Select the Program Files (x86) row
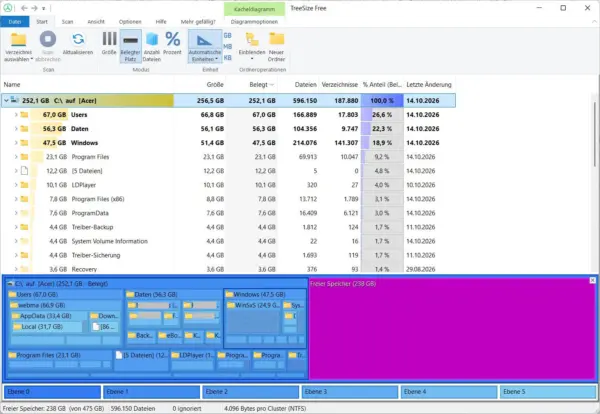Screen dimensions: 600x414 point(228,199)
